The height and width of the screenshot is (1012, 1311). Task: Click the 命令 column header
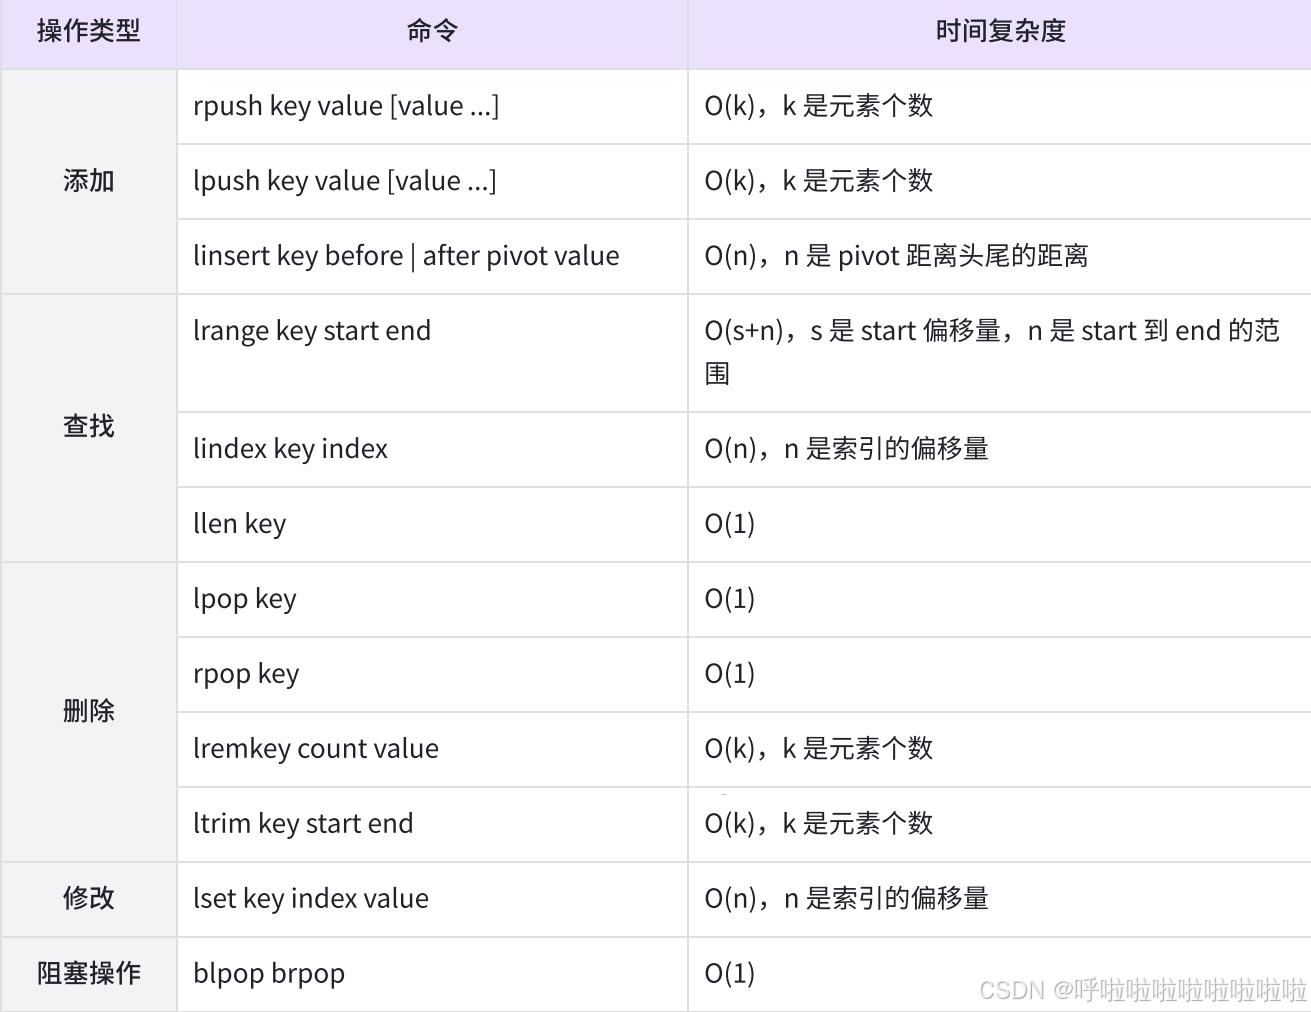432,32
